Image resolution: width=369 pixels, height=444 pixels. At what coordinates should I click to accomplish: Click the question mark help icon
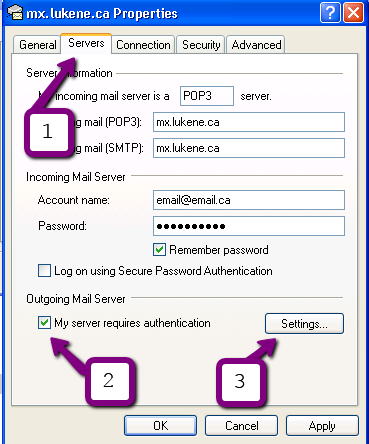(x=330, y=13)
